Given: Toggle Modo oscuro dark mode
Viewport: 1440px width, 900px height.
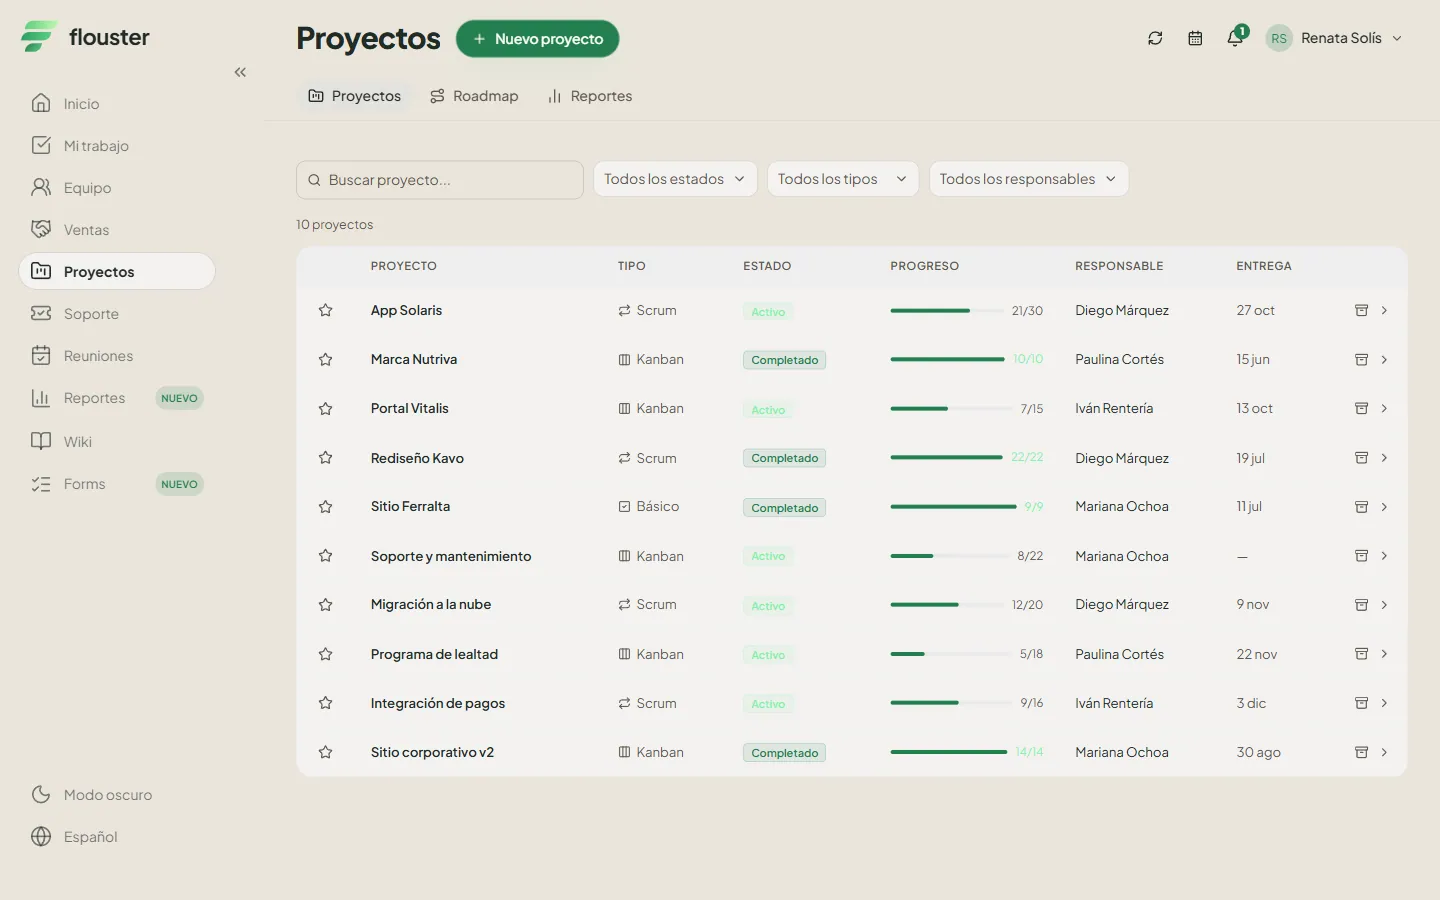Looking at the screenshot, I should tap(92, 794).
